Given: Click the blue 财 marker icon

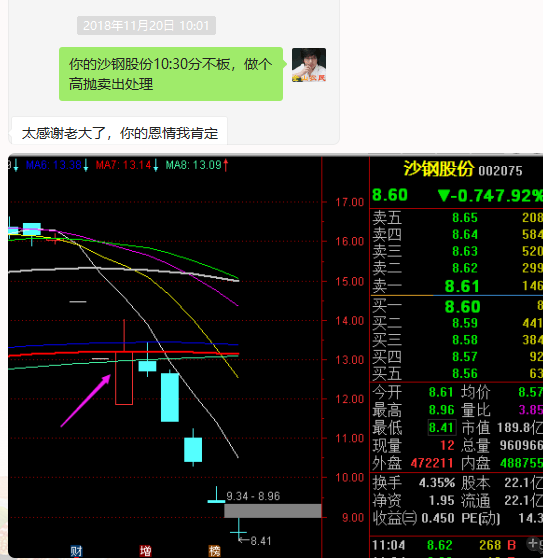Looking at the screenshot, I should [x=76, y=551].
